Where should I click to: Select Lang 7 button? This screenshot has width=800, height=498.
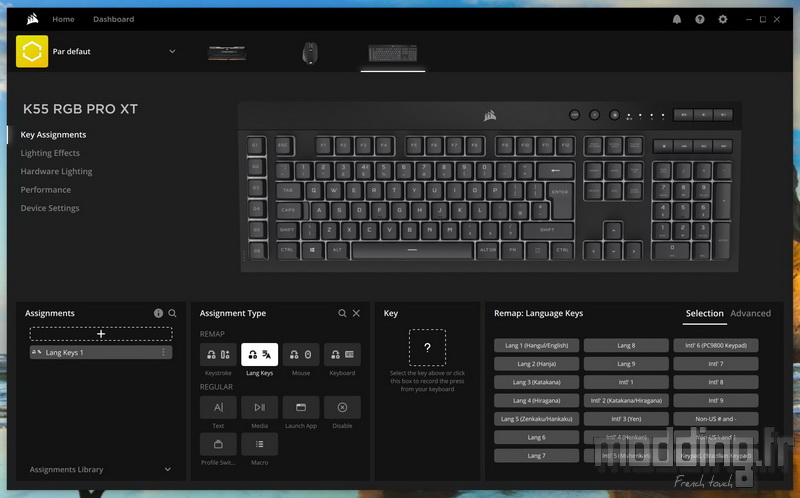coord(536,456)
